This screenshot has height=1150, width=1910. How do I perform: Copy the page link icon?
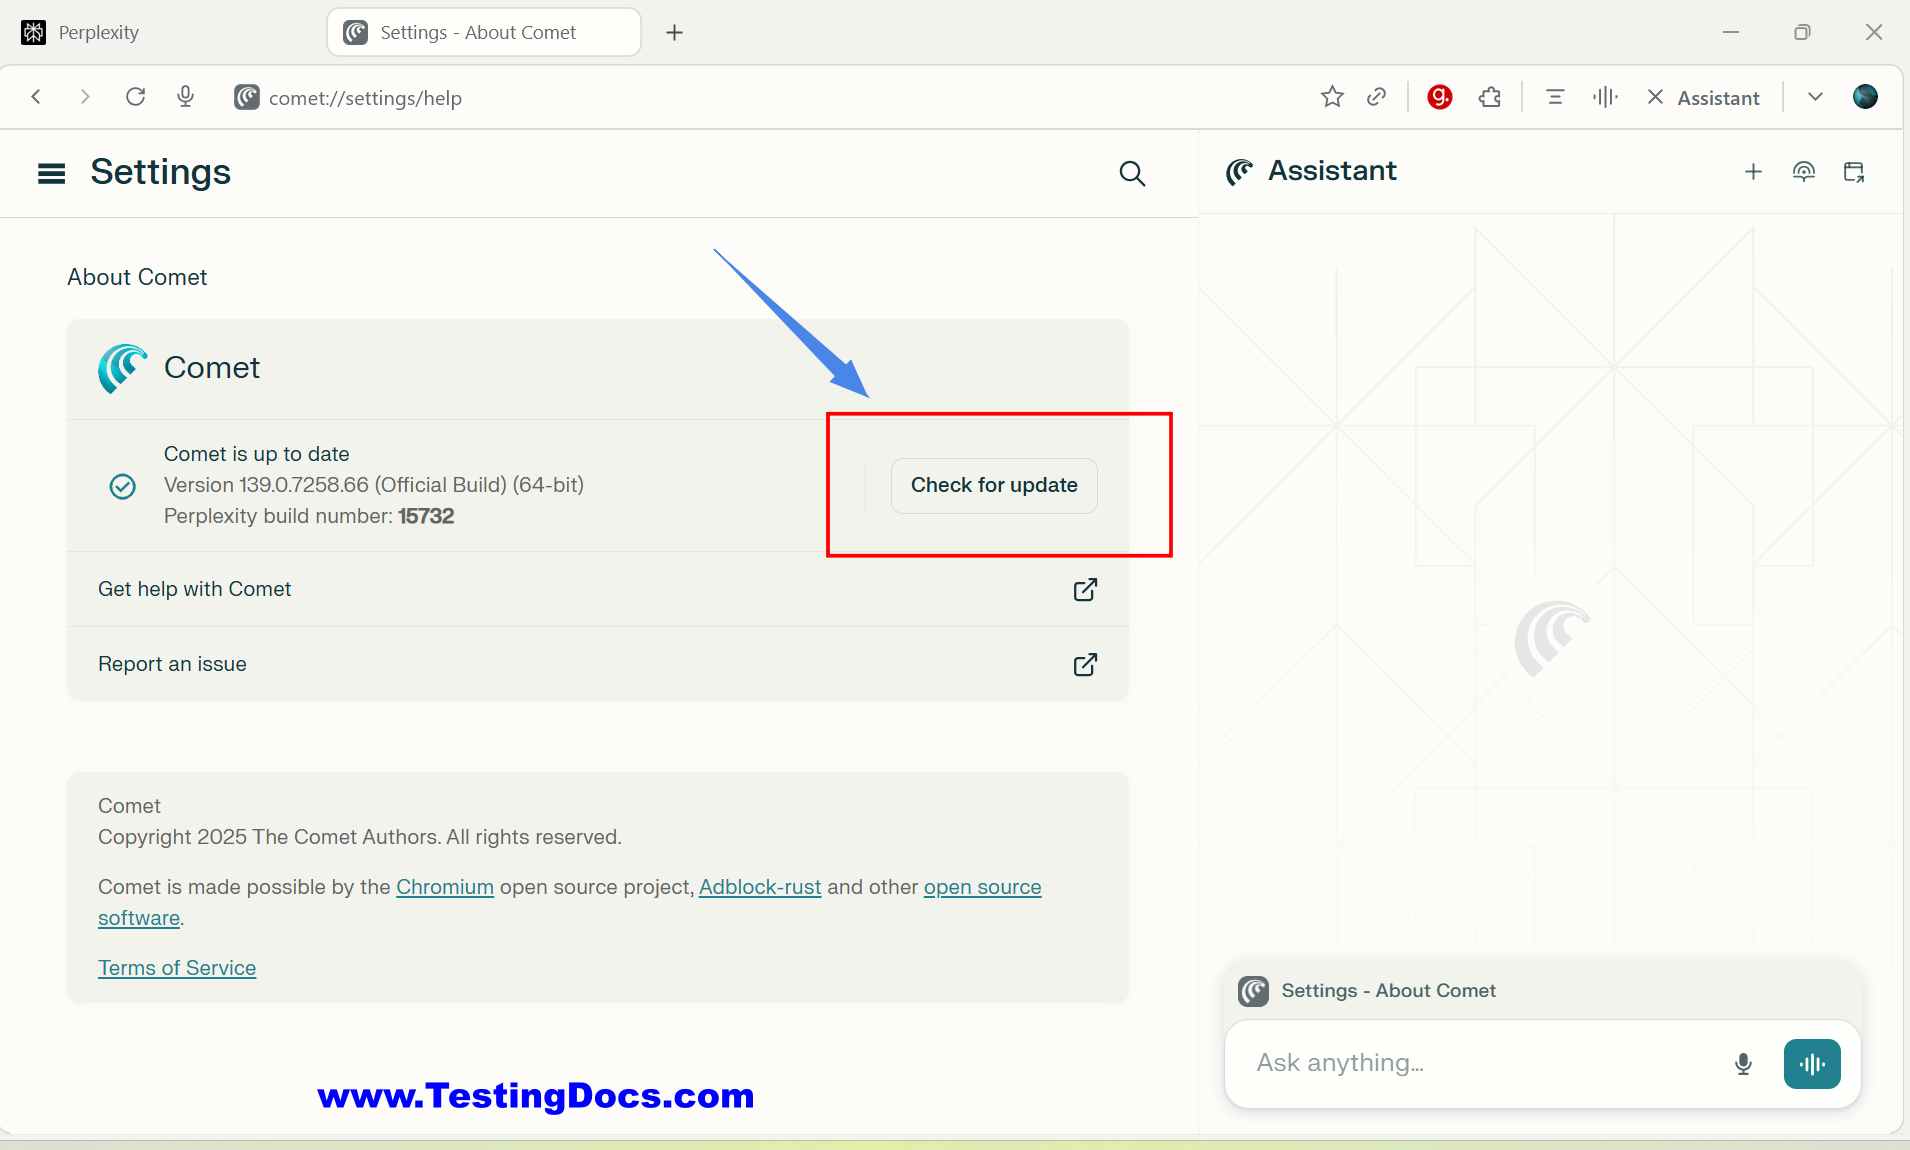[1377, 97]
